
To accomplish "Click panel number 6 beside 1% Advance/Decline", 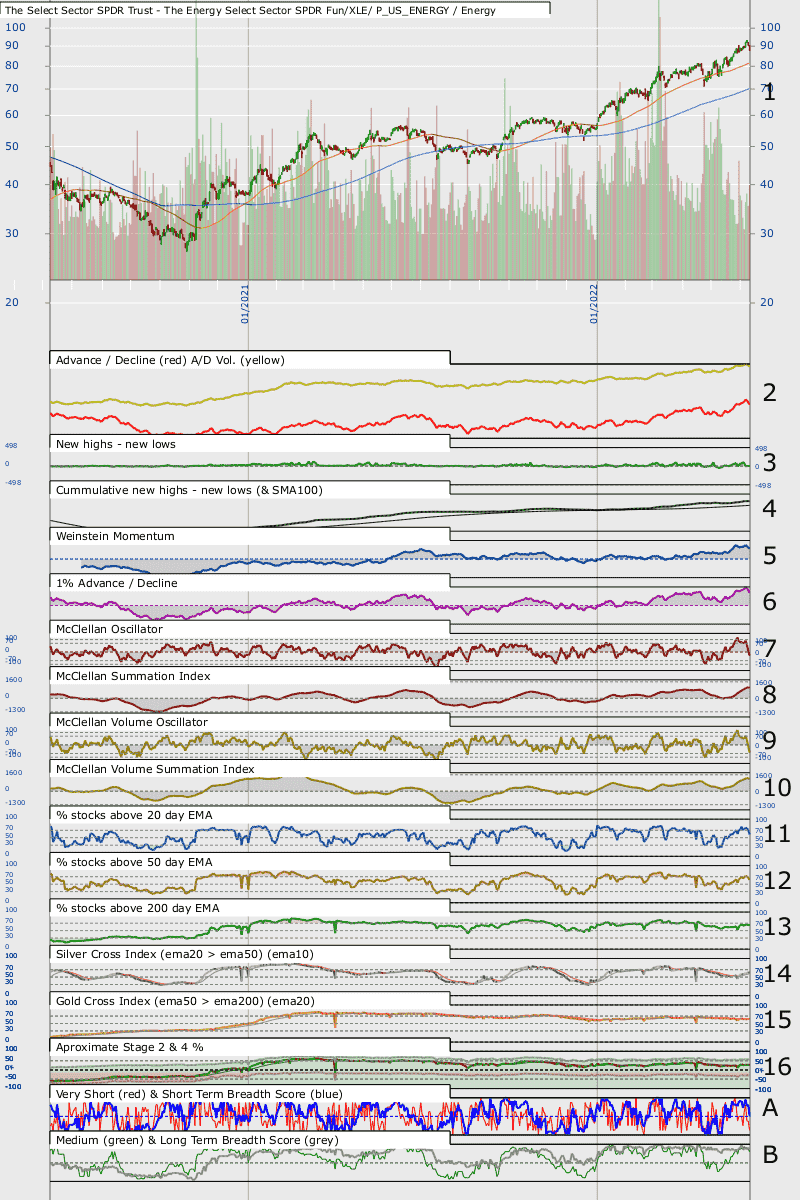I will tap(769, 601).
